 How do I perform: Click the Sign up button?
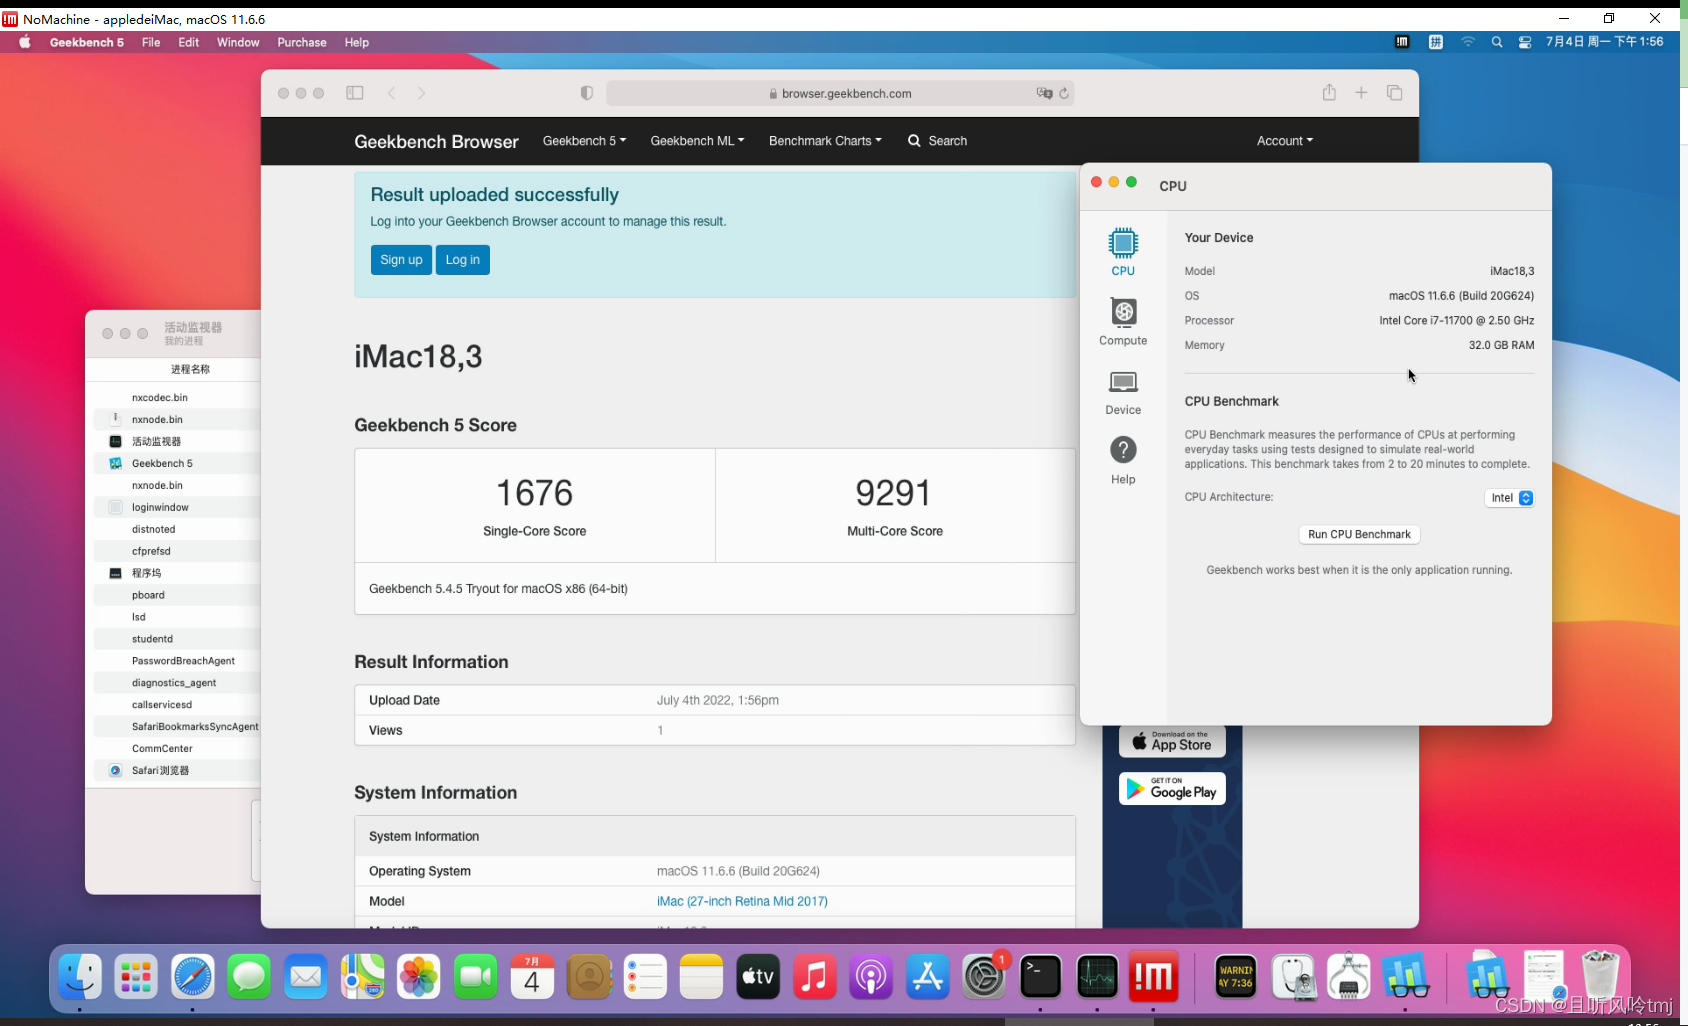point(401,260)
